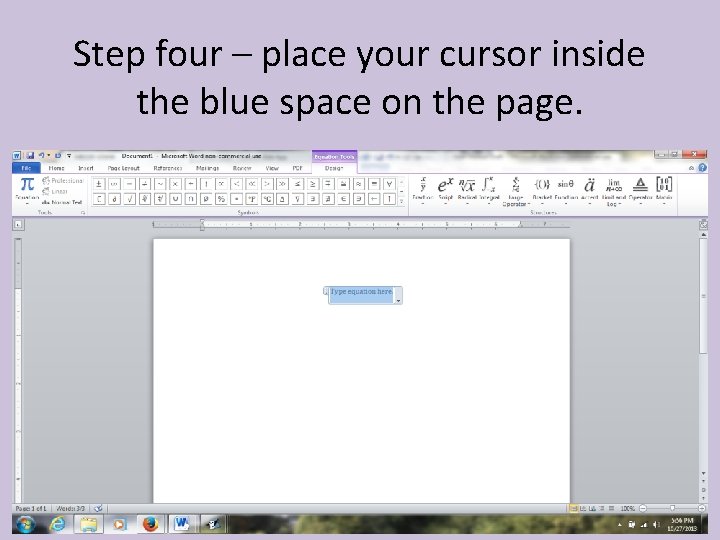This screenshot has width=720, height=540.
Task: Switch to the Page Layout tab
Action: click(124, 168)
